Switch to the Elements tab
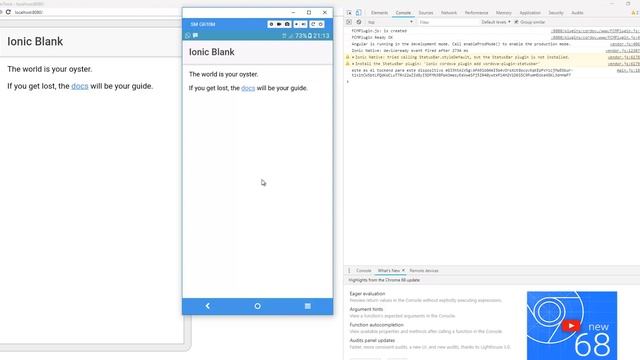640x360 pixels. tap(379, 13)
